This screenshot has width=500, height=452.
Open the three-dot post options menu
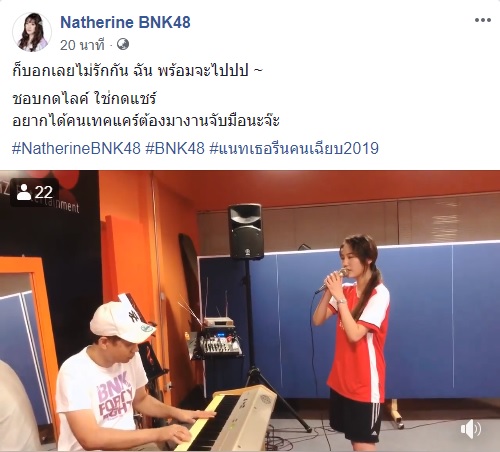click(x=483, y=20)
